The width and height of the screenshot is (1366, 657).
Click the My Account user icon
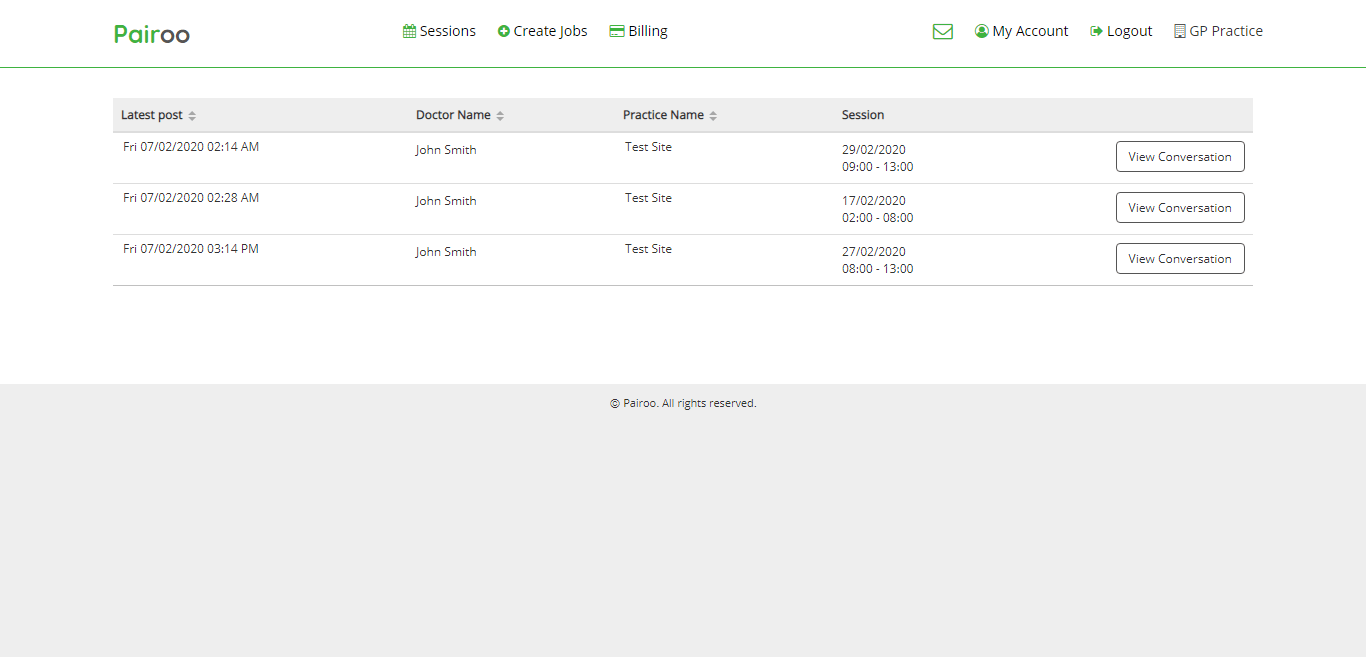tap(981, 31)
